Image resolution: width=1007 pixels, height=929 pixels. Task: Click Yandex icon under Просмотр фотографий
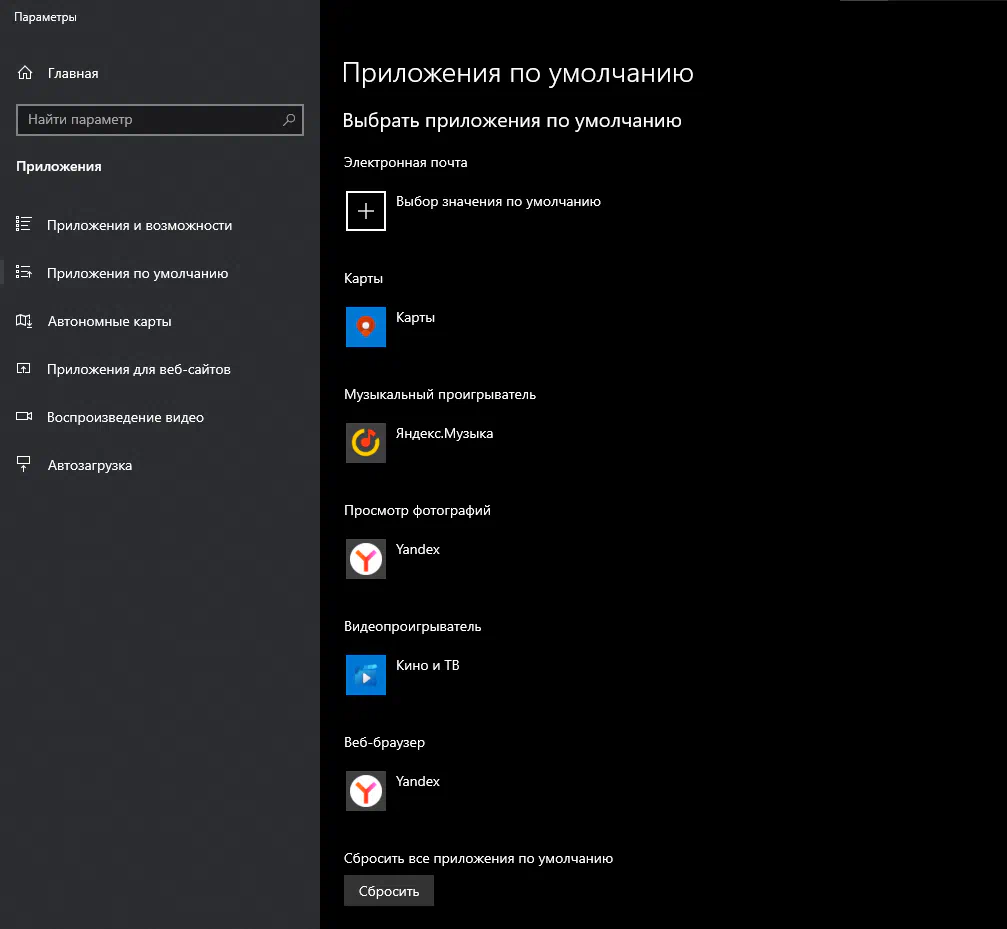click(365, 559)
